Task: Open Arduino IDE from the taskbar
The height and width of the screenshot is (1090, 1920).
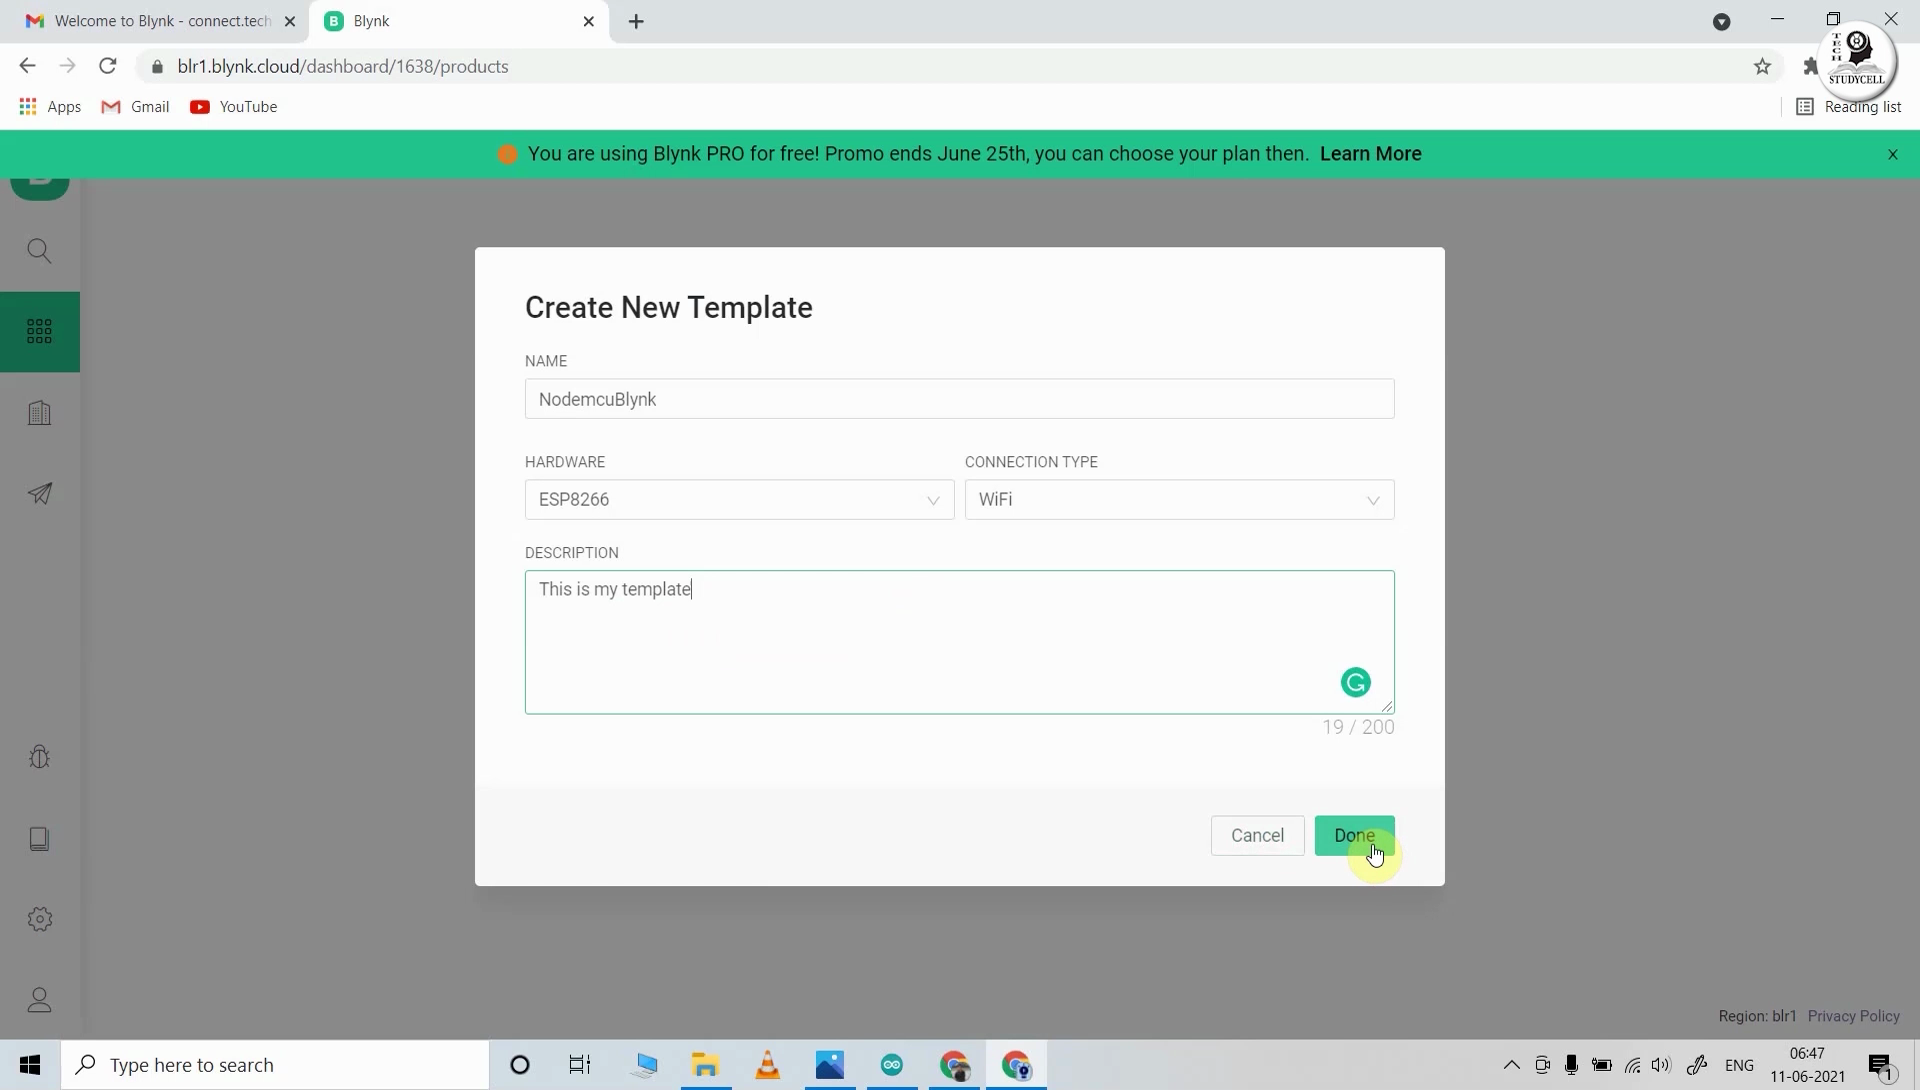Action: (x=892, y=1065)
